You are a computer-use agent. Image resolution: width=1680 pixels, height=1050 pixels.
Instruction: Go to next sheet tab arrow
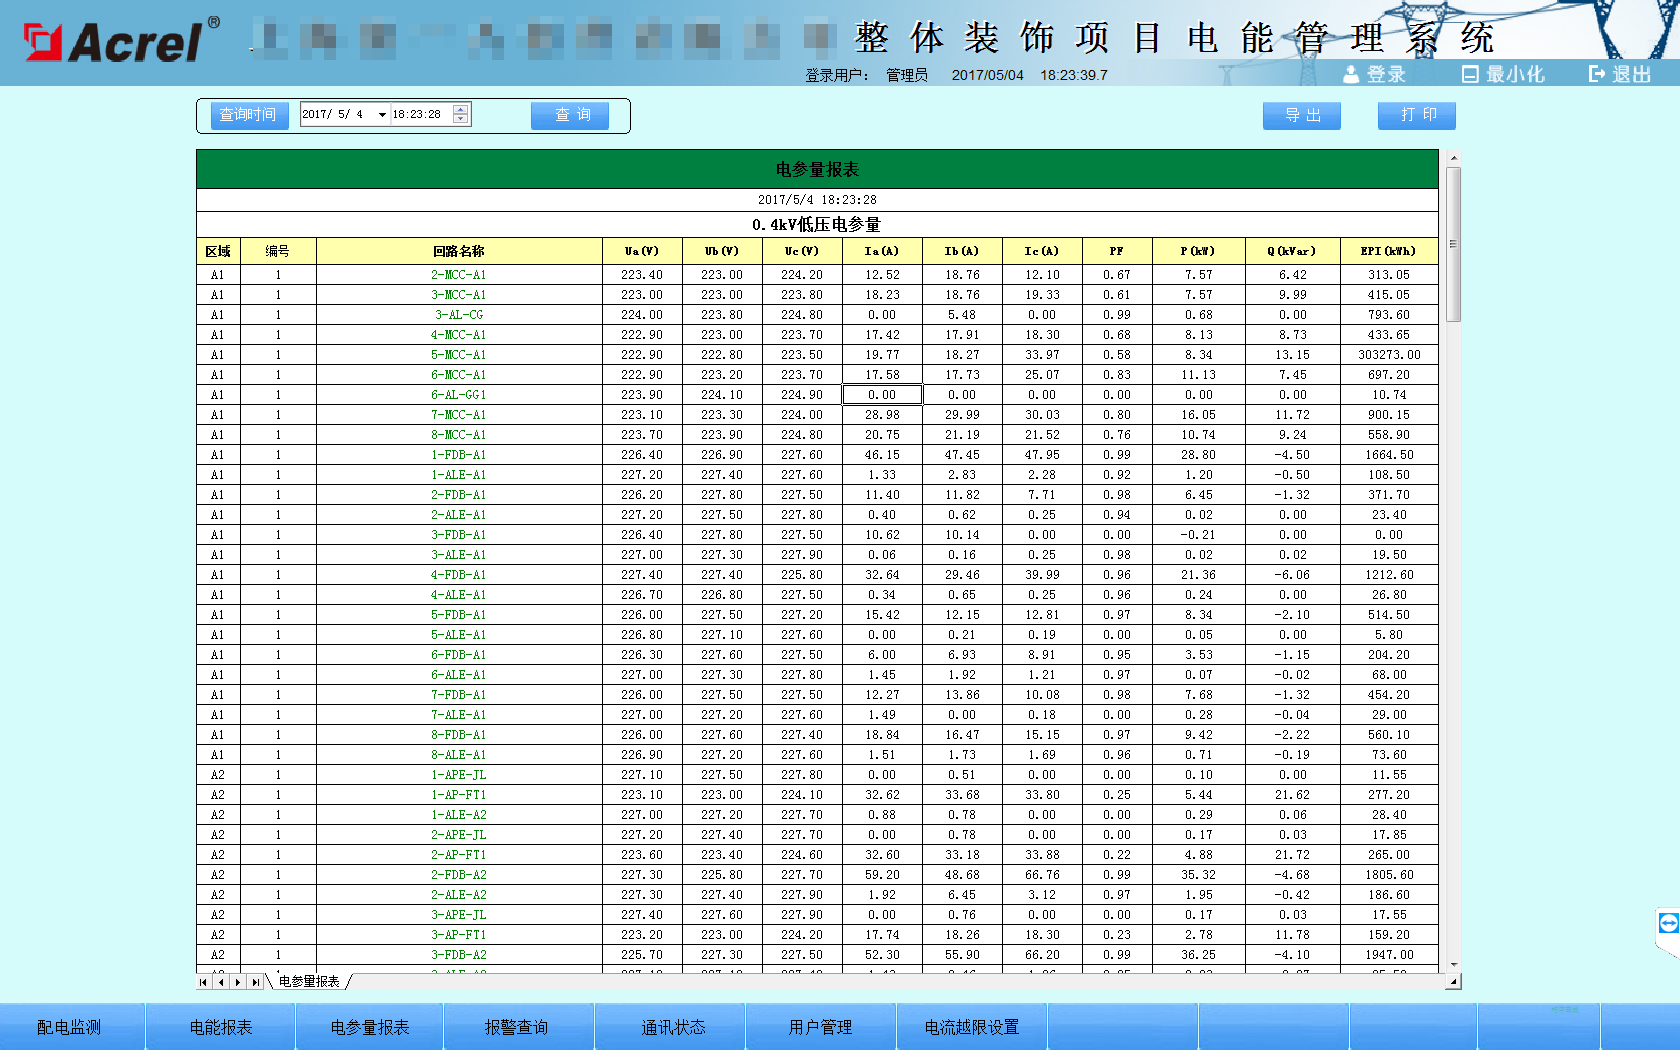[x=238, y=982]
